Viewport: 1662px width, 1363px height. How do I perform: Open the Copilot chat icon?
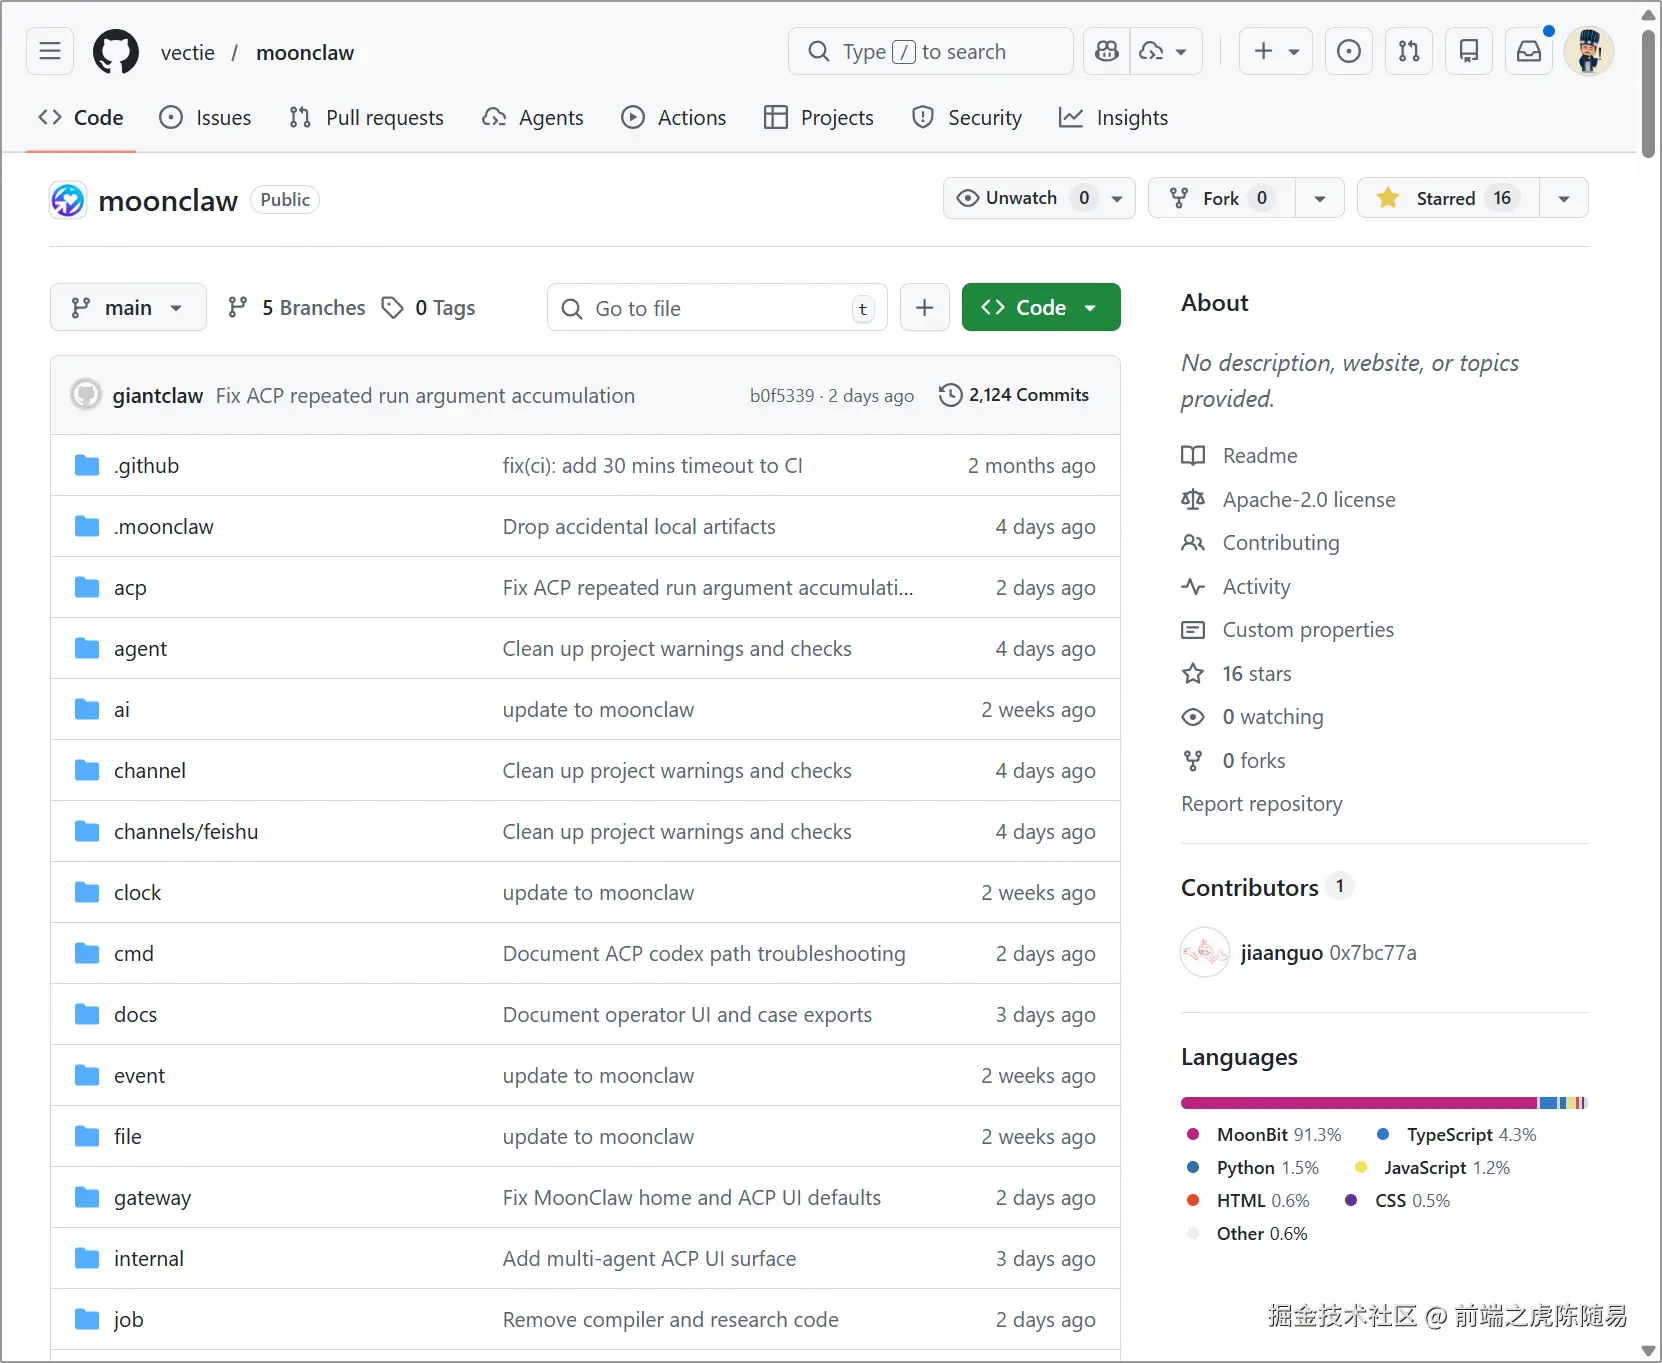(x=1107, y=51)
